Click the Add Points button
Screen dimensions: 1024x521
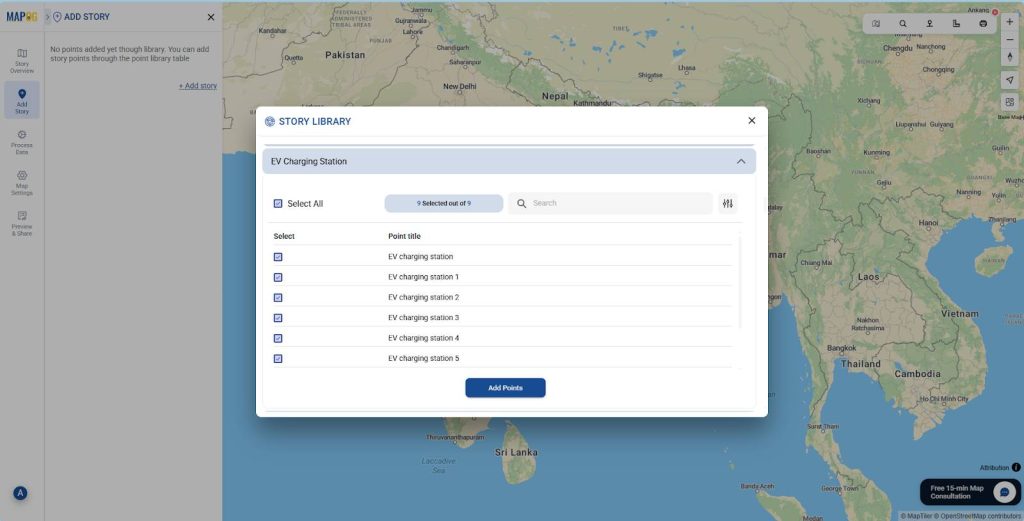point(505,388)
